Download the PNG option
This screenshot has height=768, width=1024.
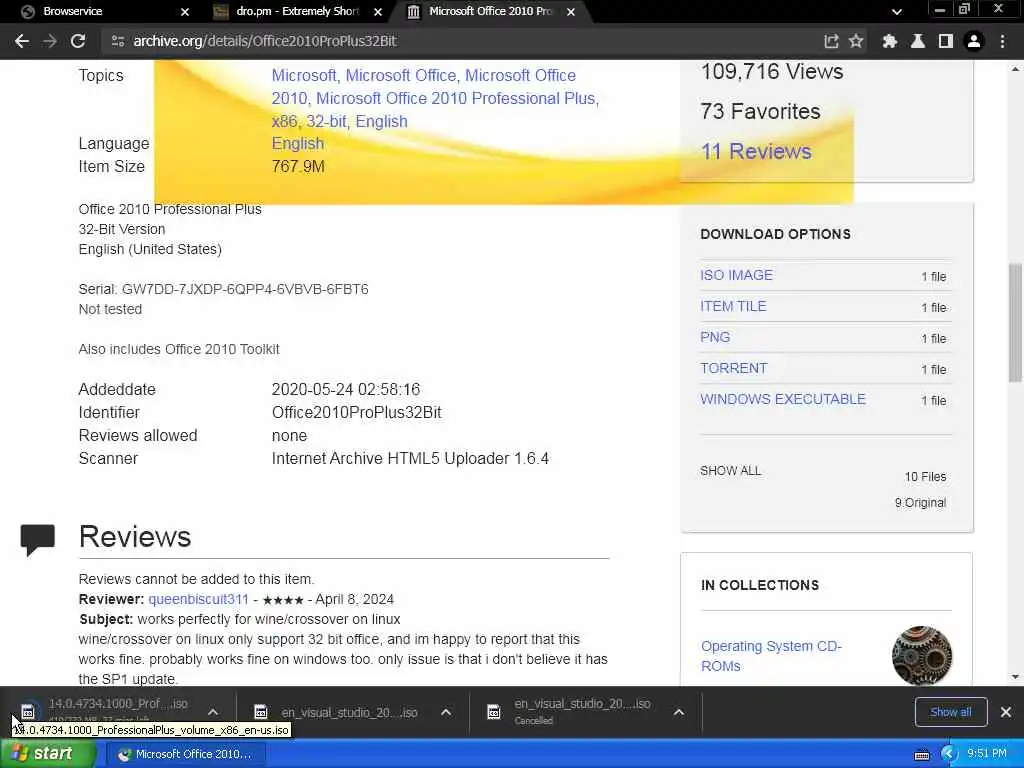[715, 338]
